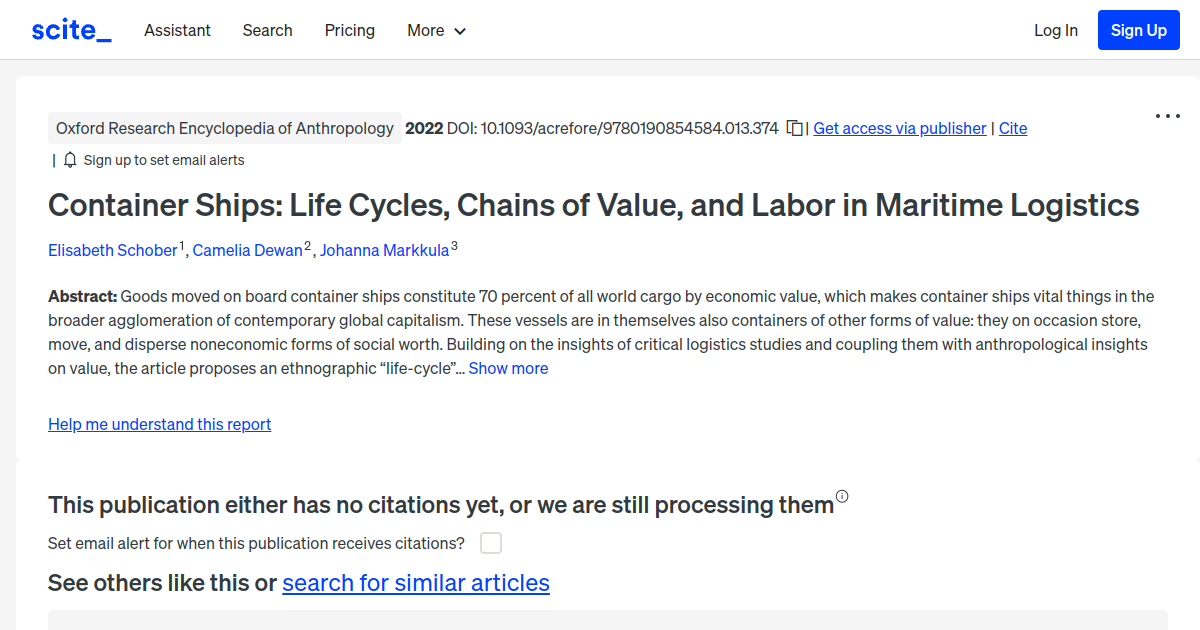
Task: Open the Assistant menu item
Action: click(x=177, y=30)
